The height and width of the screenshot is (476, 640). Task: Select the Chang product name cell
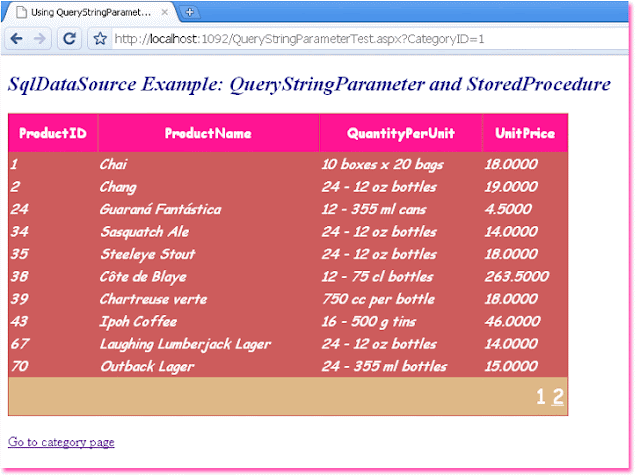[209, 187]
